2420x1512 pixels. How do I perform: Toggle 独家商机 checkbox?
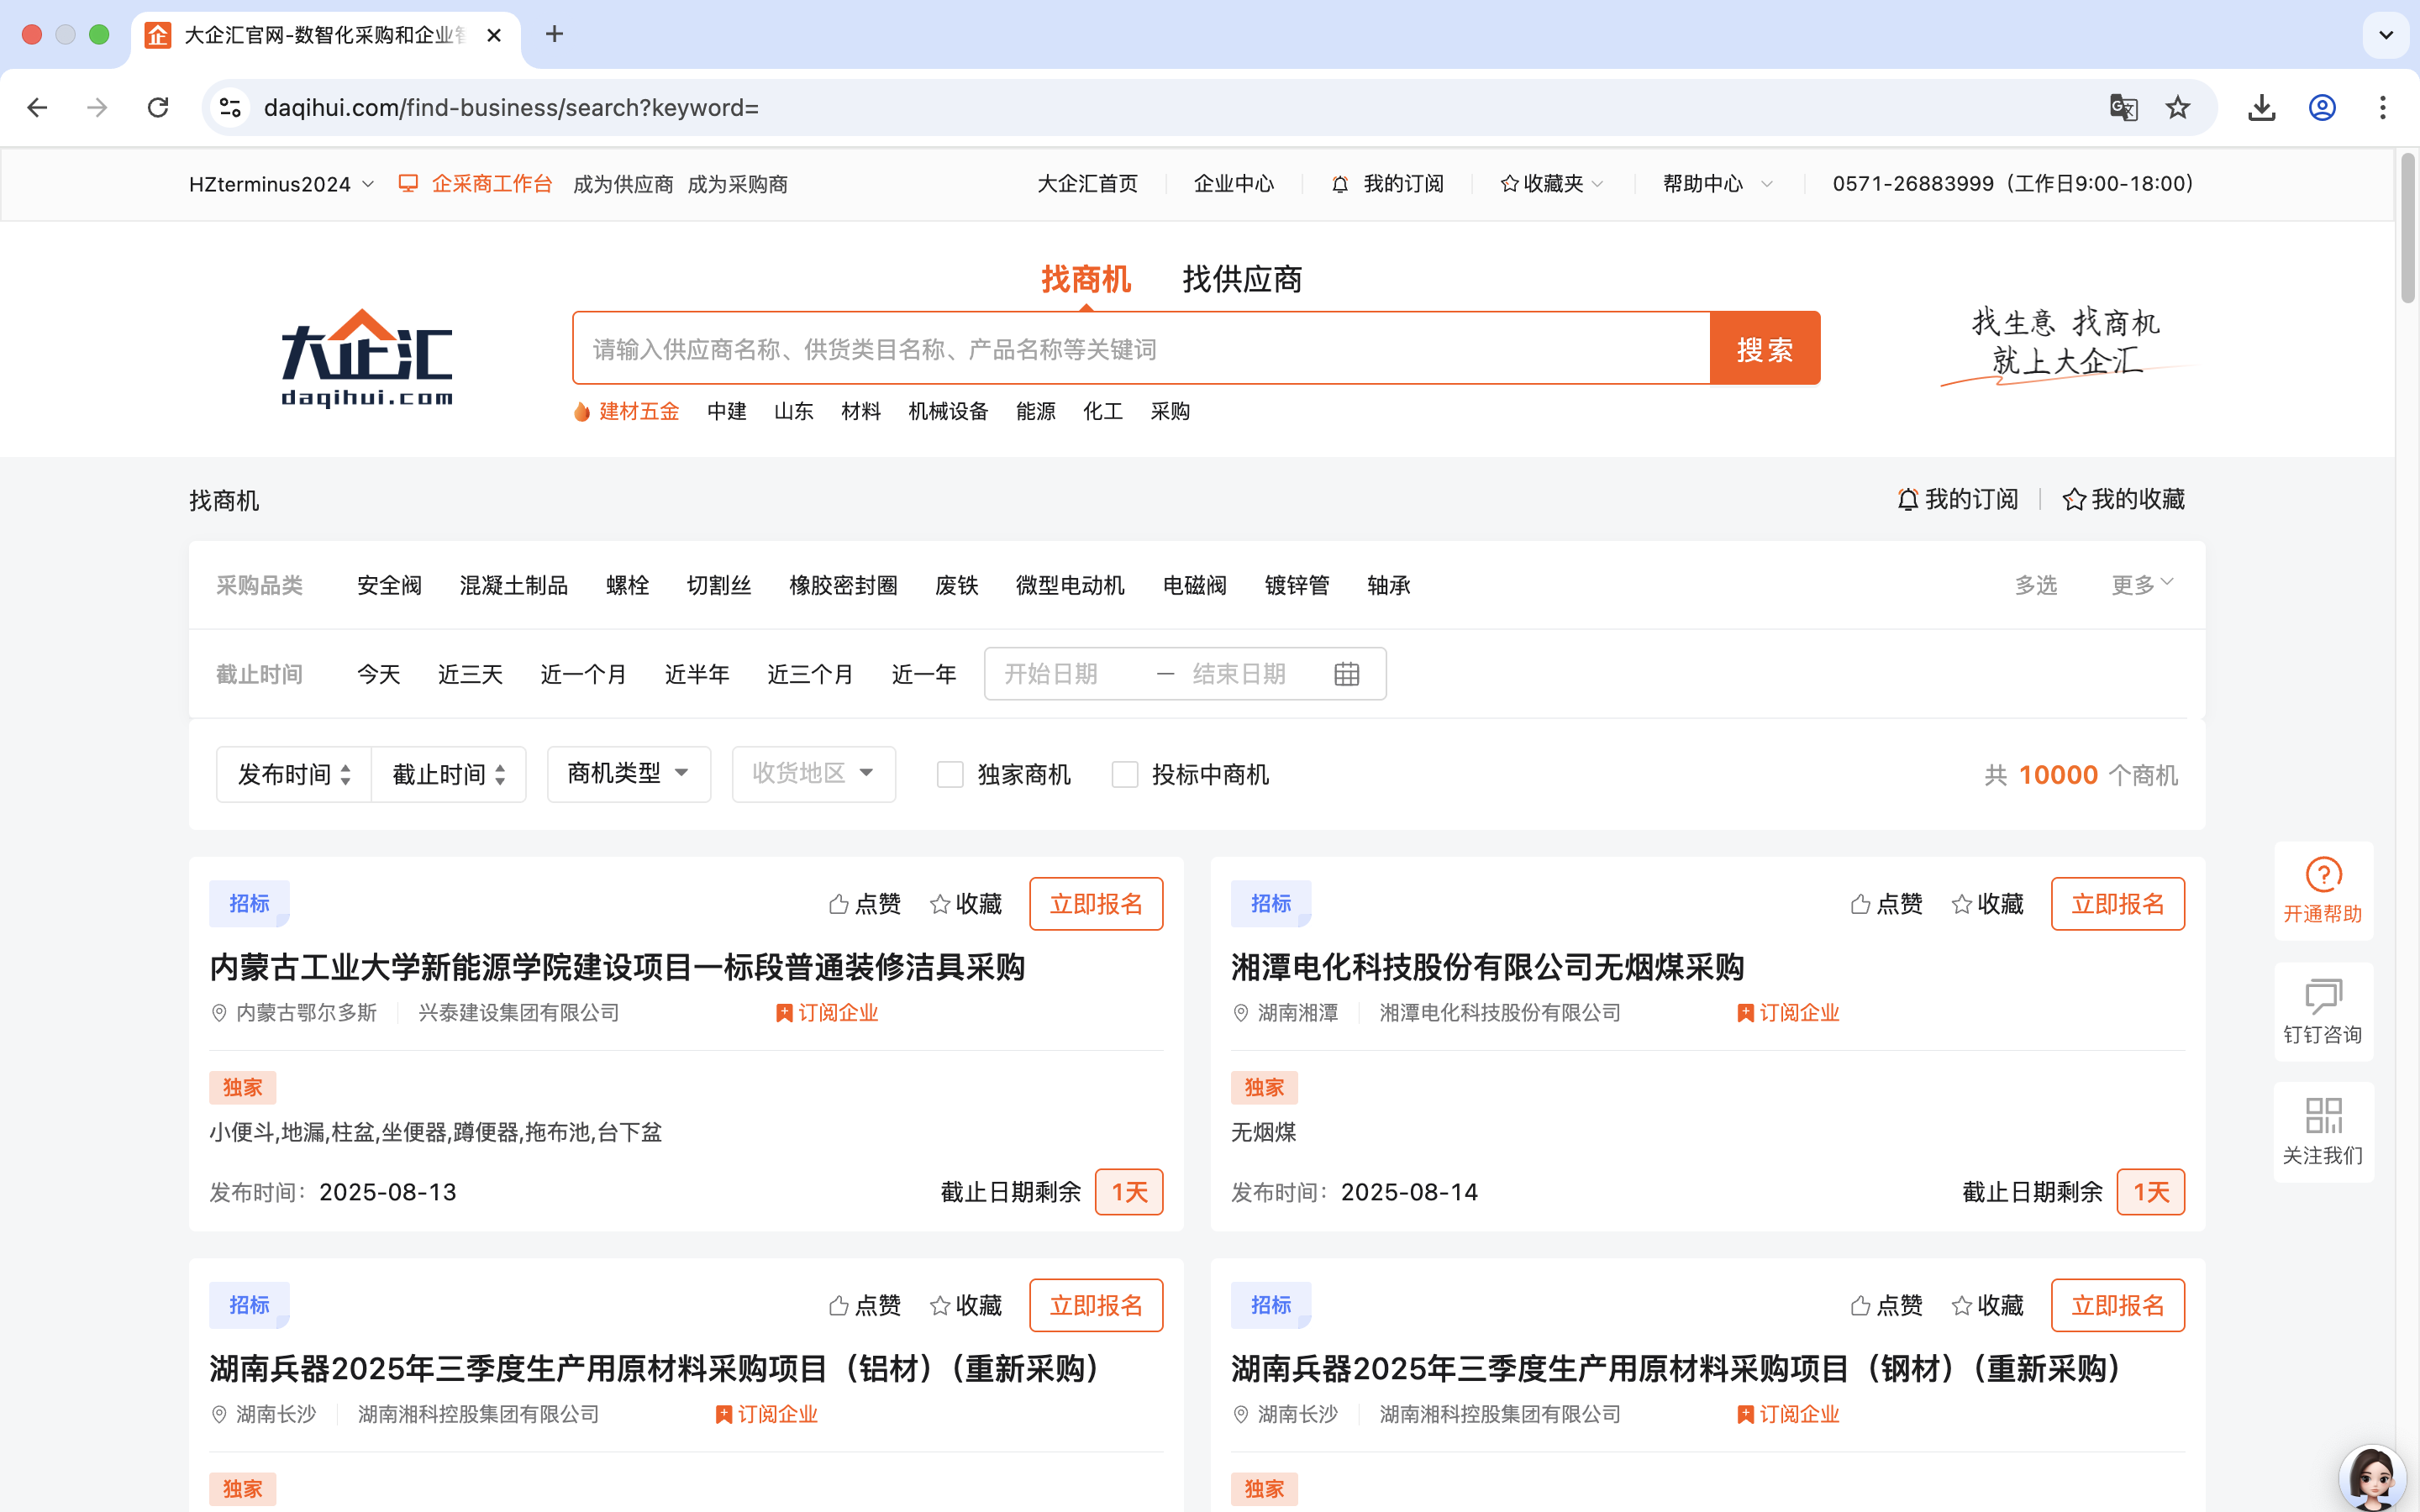coord(950,775)
